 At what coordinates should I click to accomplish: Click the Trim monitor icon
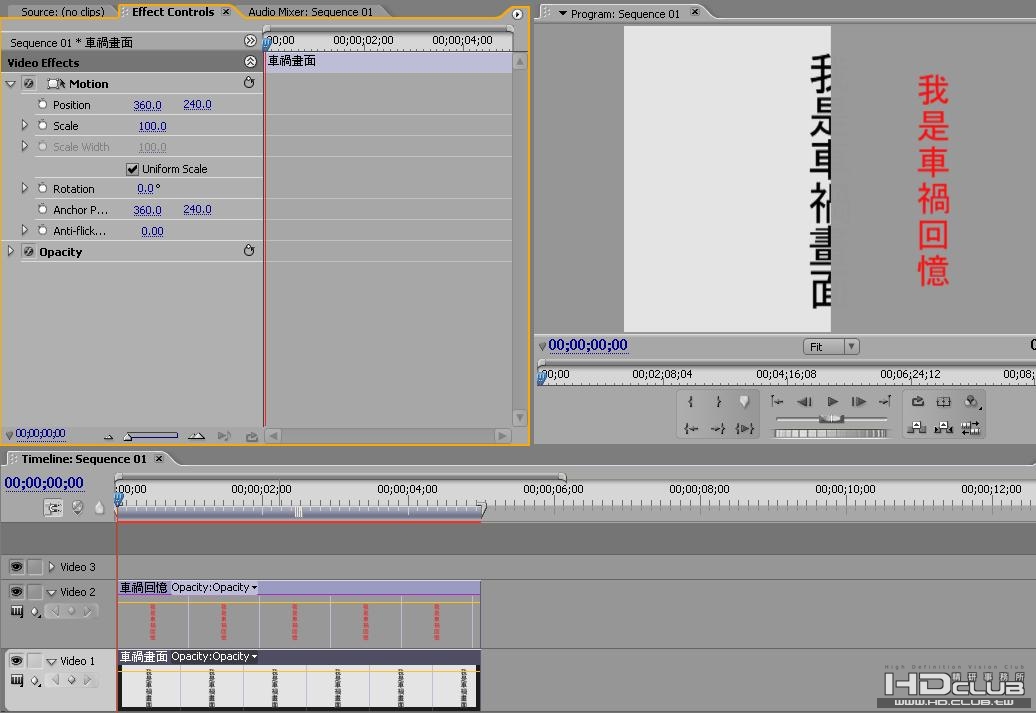[x=969, y=428]
